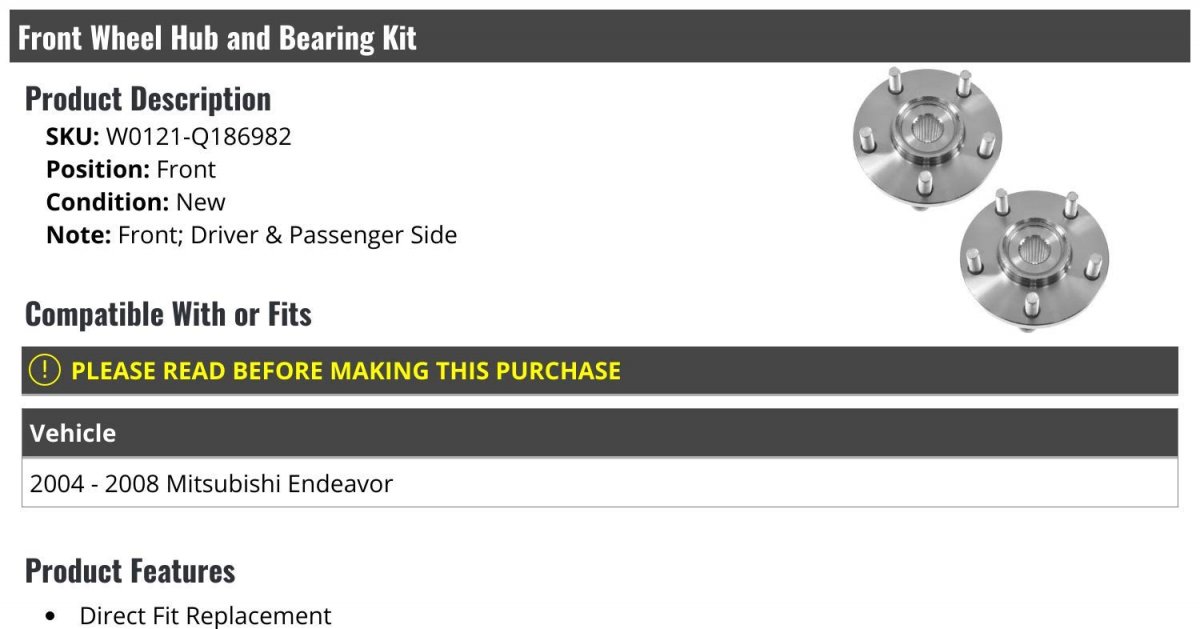
Task: Click the 'Condition: New' detail line
Action: click(x=136, y=202)
